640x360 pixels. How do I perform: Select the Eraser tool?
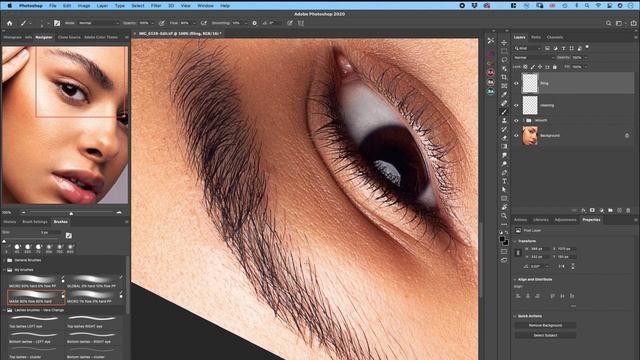point(504,138)
